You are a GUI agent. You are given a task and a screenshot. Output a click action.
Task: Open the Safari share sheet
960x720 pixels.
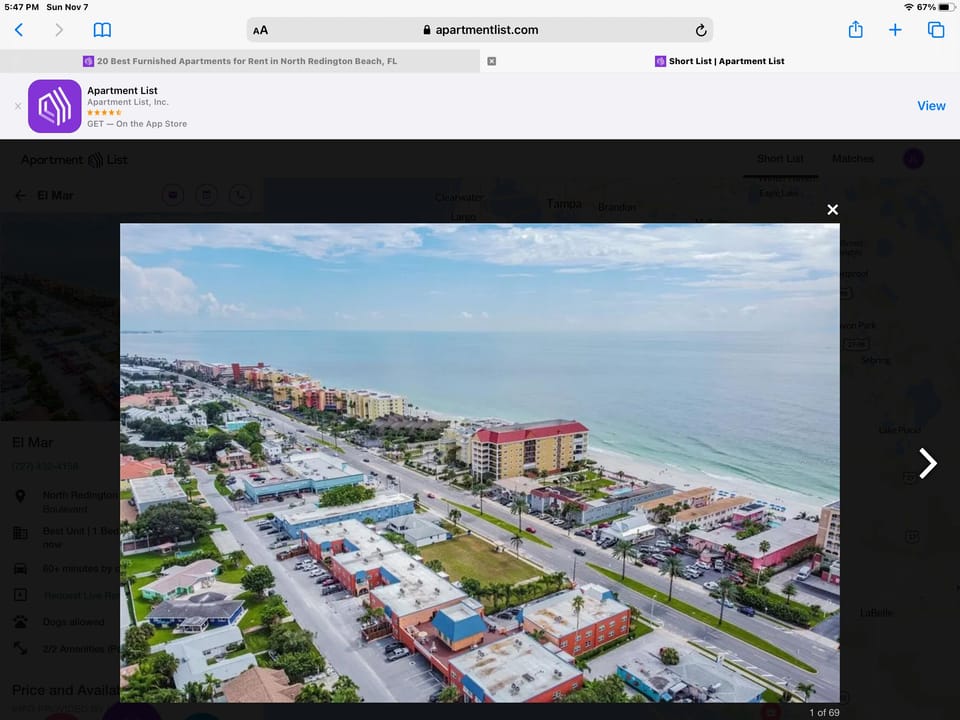855,30
